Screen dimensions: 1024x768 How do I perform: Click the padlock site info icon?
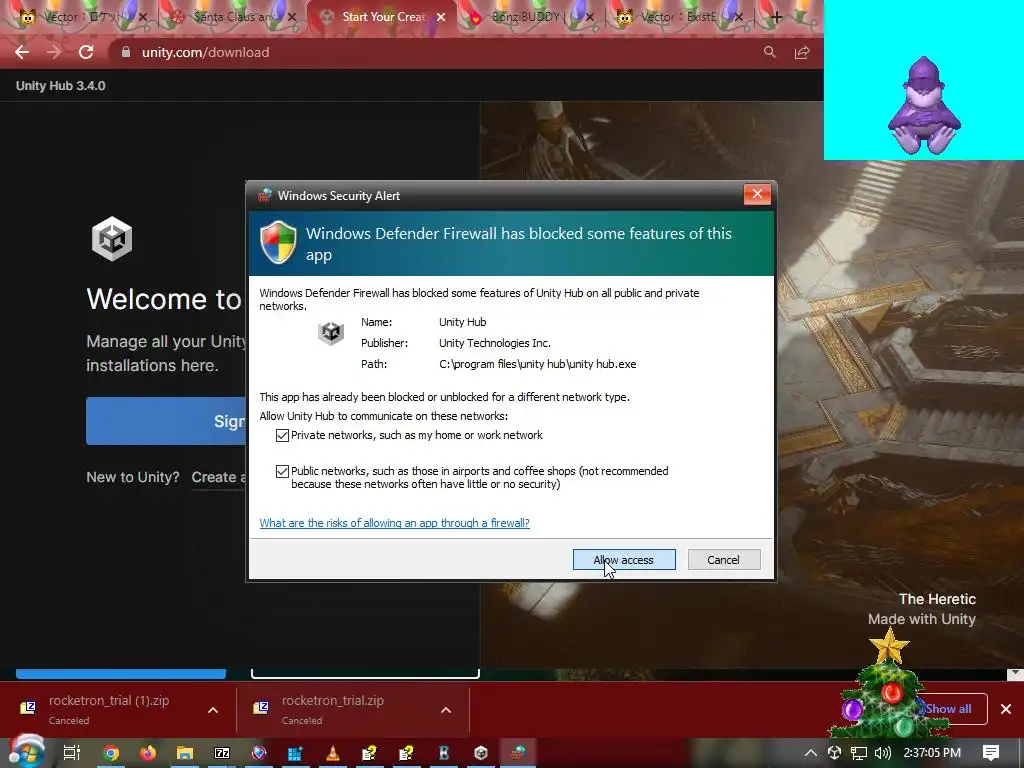[126, 52]
